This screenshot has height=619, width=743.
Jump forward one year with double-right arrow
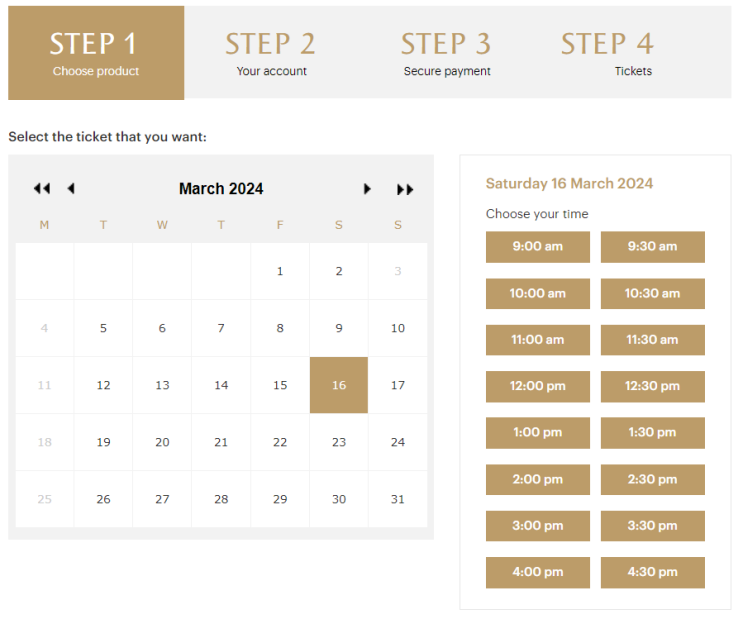pos(405,190)
